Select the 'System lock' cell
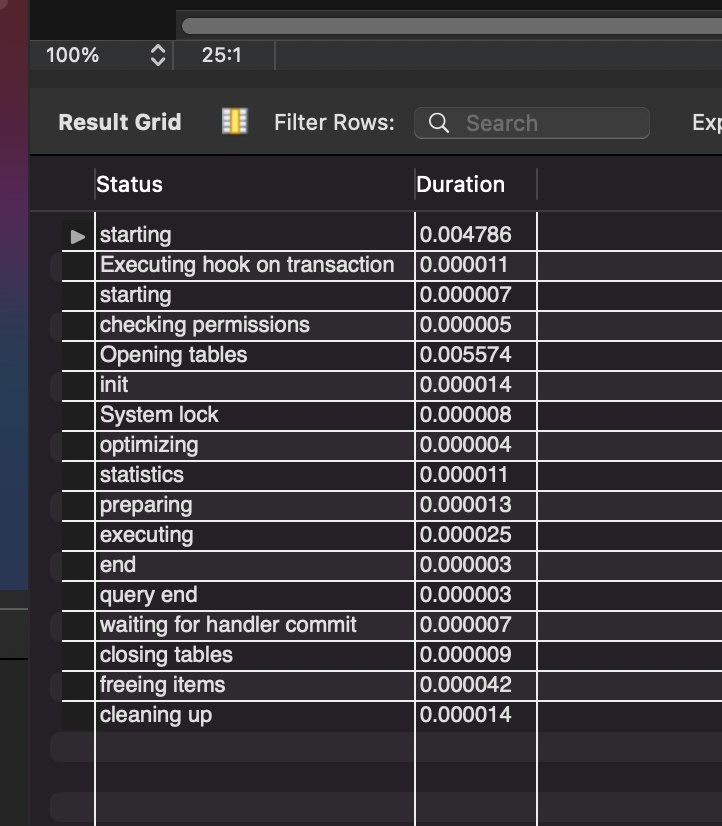The width and height of the screenshot is (722, 826). pos(255,415)
